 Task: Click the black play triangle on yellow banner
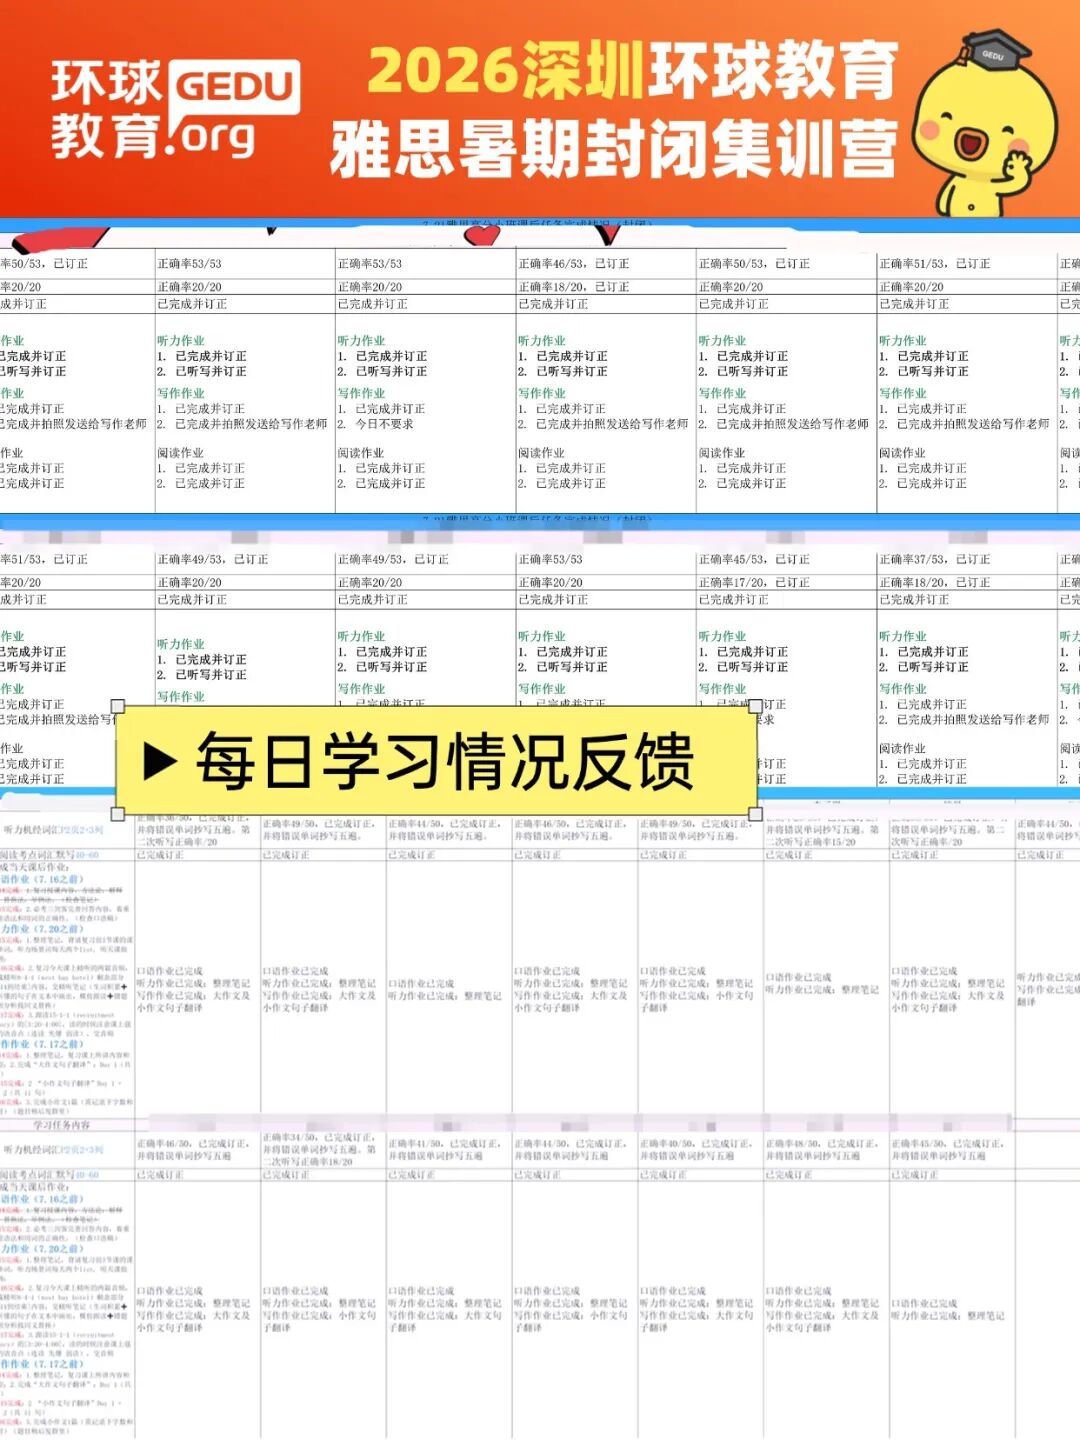coord(160,762)
